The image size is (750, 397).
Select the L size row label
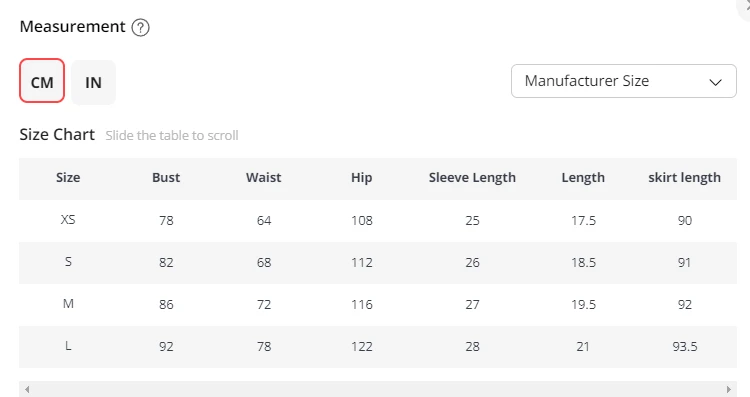coord(68,346)
